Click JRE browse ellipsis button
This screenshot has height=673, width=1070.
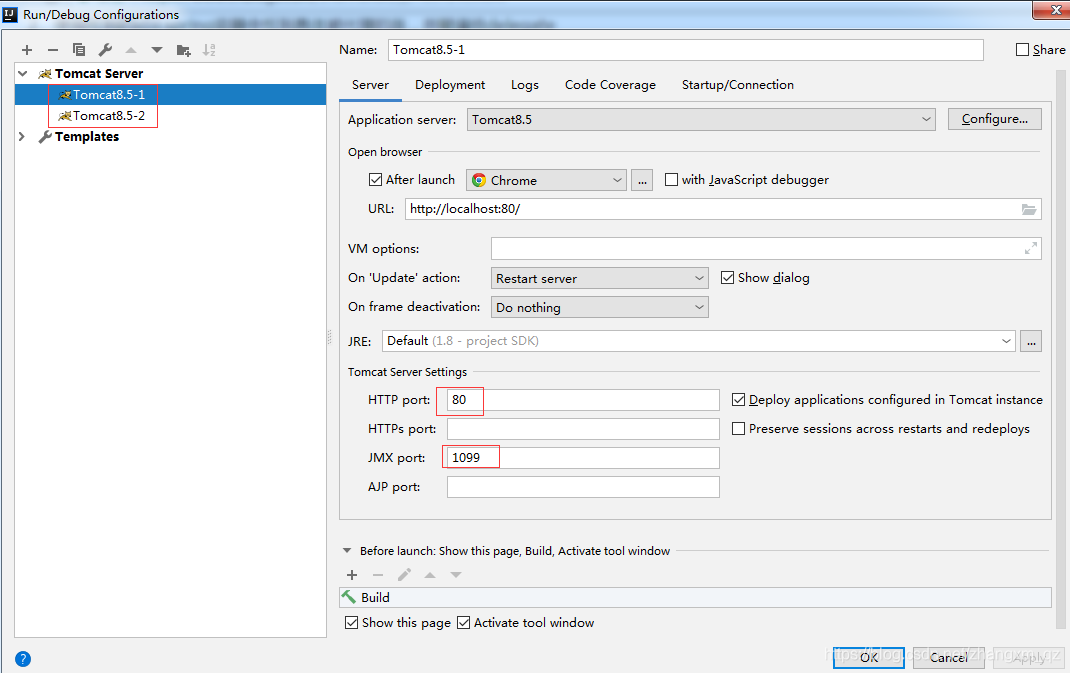(x=1031, y=341)
